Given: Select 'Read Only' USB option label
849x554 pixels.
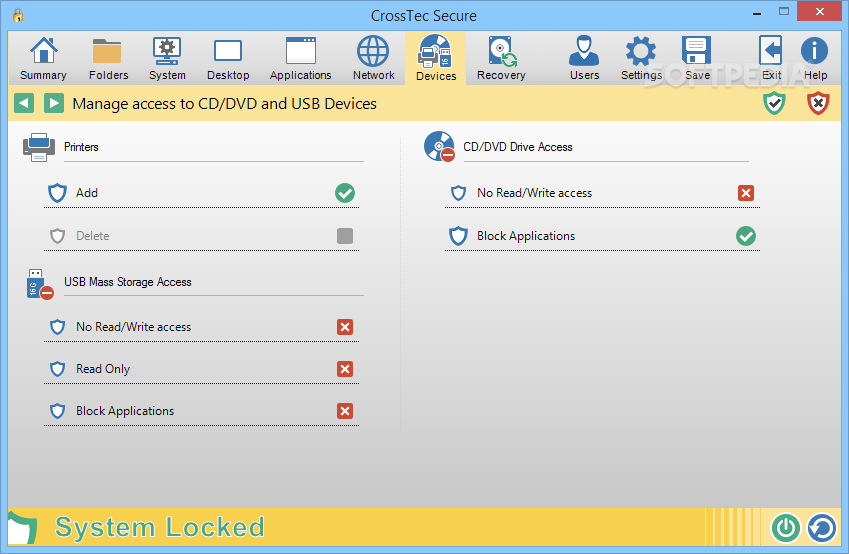Looking at the screenshot, I should point(103,369).
